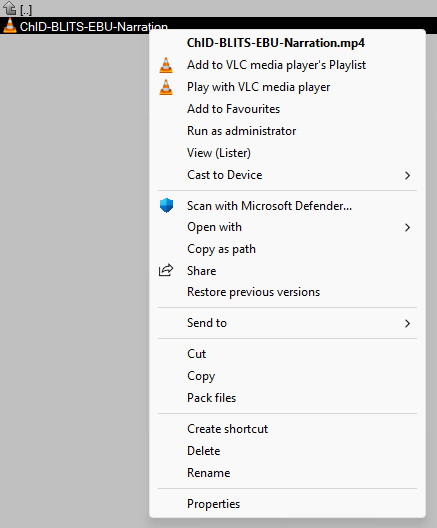Click the Share arrow icon
This screenshot has height=528, width=437.
pos(166,270)
